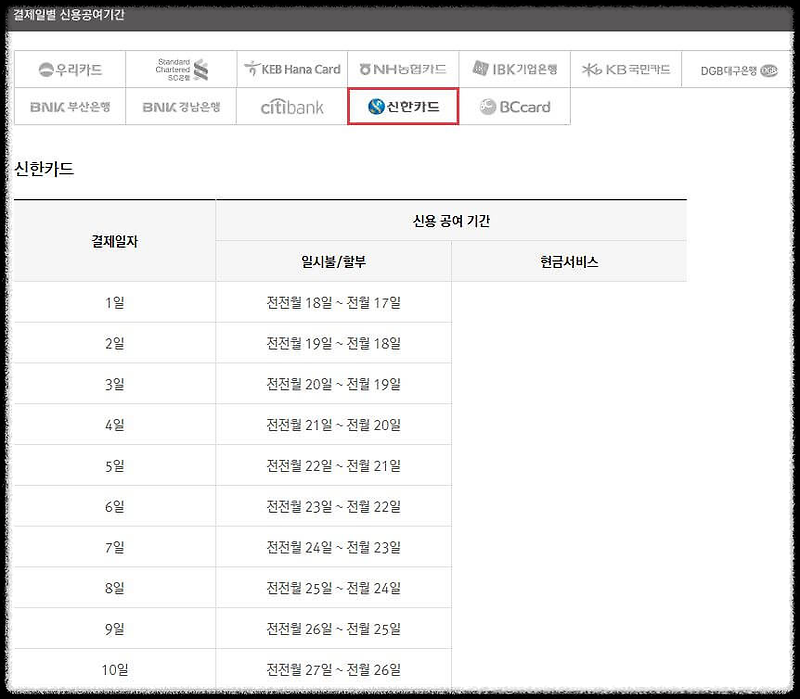Viewport: 800px width, 699px height.
Task: Select the 4일 payment date cell
Action: click(x=115, y=425)
